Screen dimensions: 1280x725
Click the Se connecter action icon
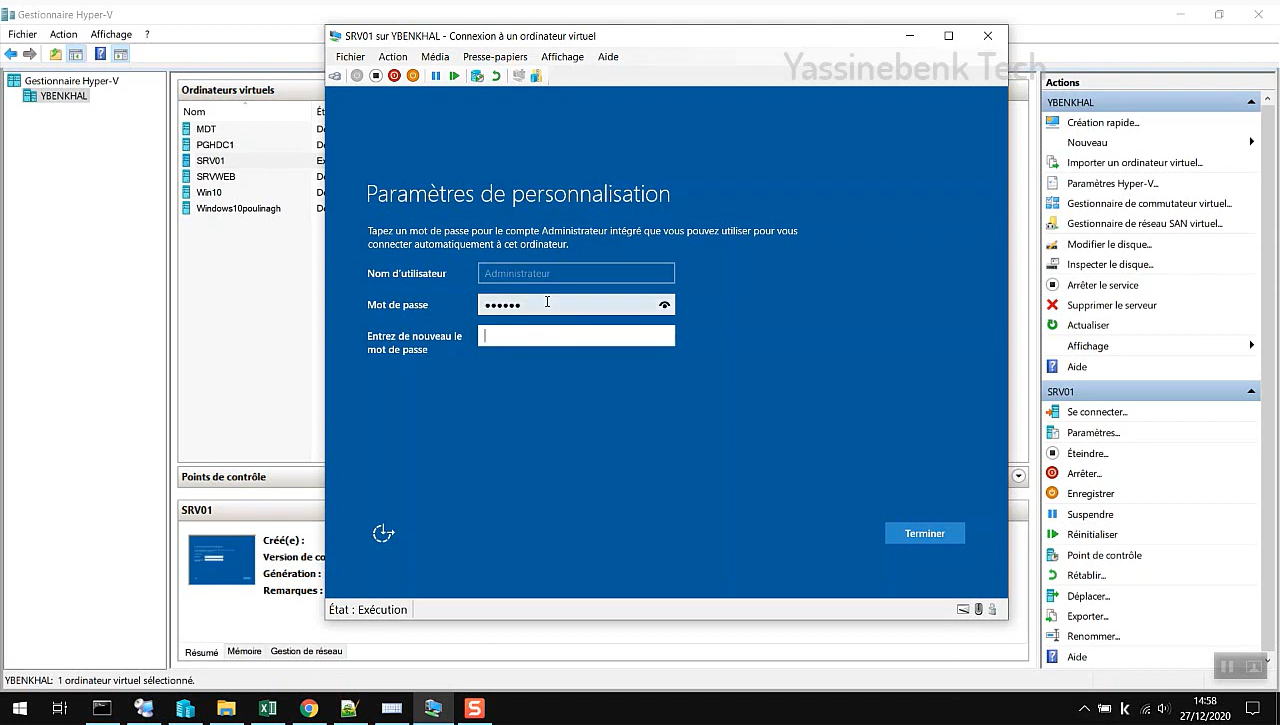click(1052, 412)
